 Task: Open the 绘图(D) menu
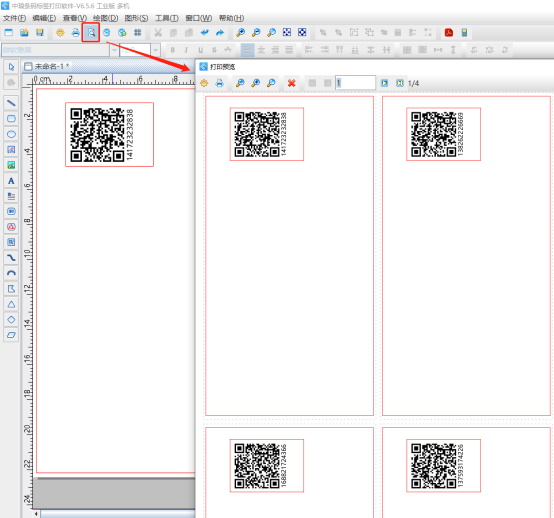click(105, 18)
